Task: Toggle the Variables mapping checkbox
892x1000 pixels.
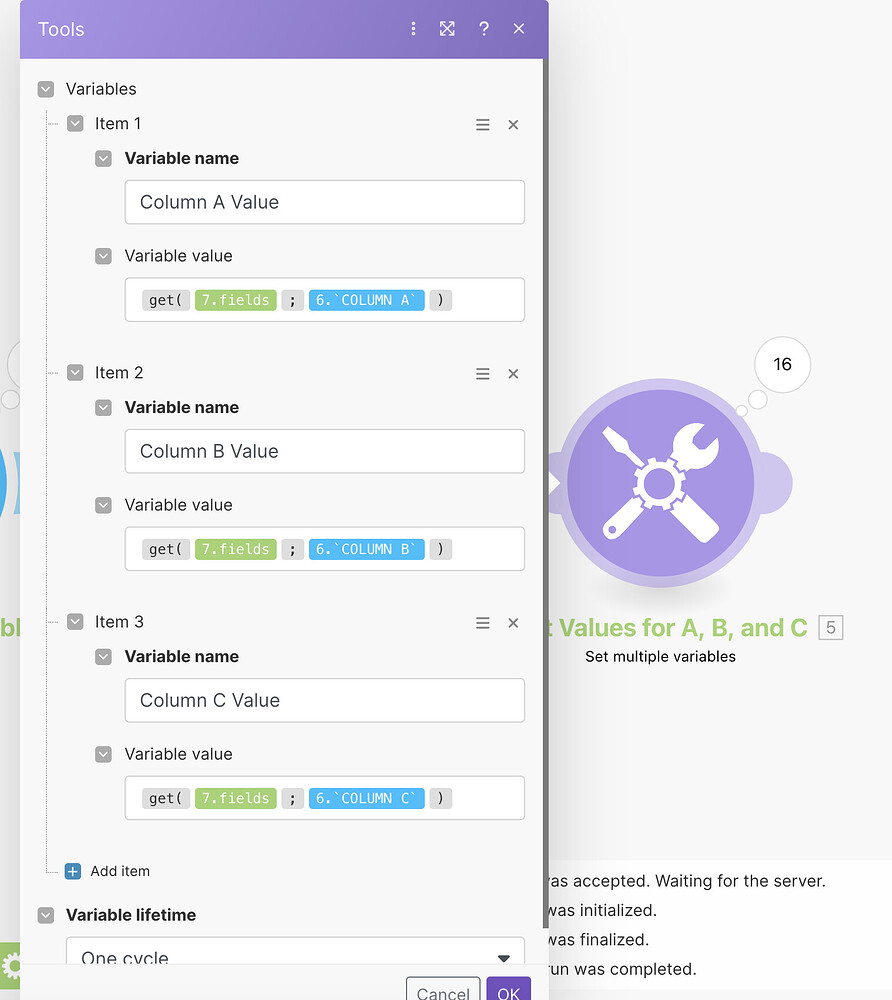Action: click(x=45, y=88)
